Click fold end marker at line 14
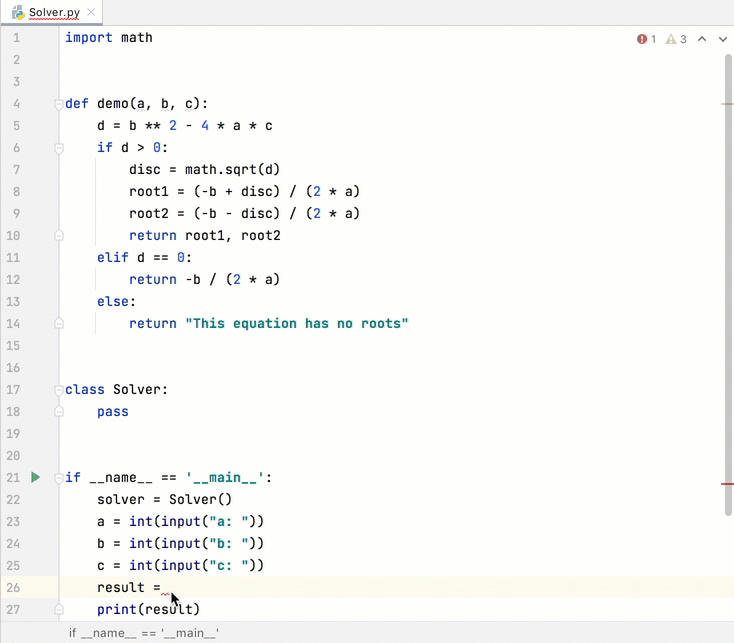 pos(59,323)
